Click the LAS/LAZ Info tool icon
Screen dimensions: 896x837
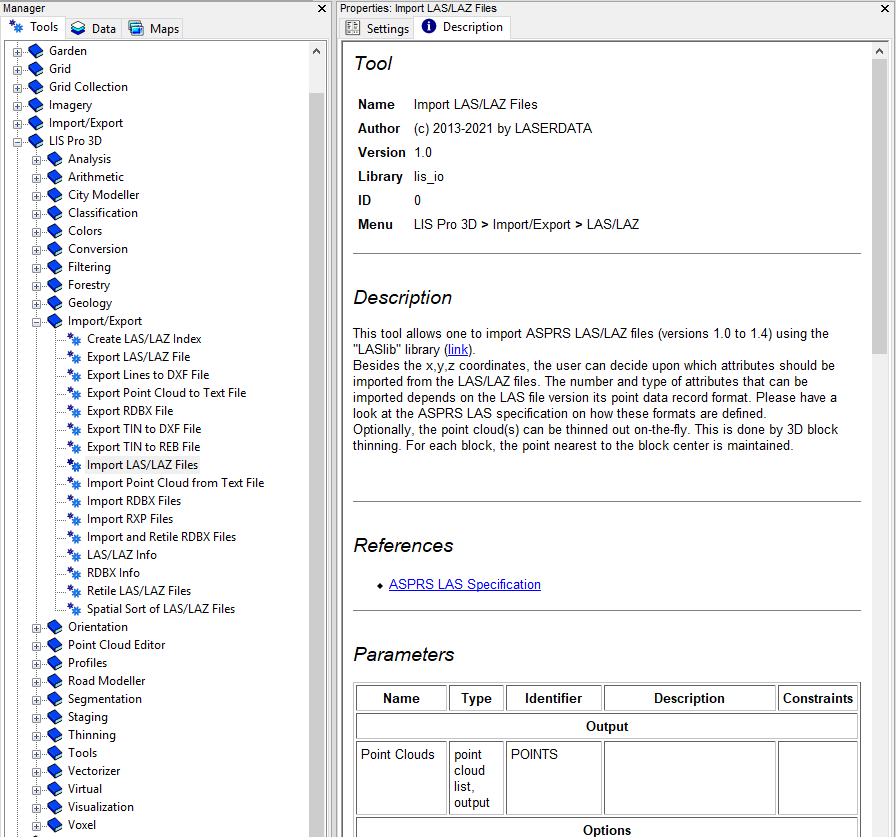coord(74,555)
